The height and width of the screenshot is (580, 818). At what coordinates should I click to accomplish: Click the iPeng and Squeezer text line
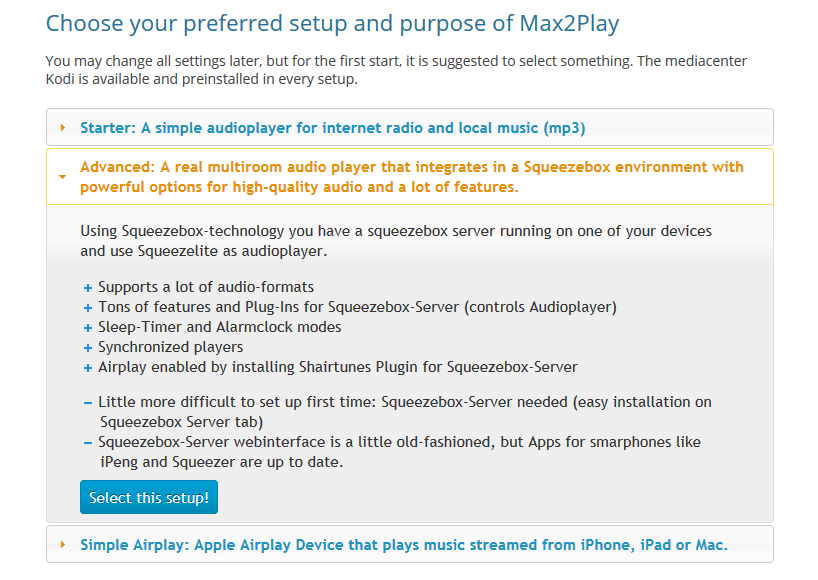click(x=222, y=462)
